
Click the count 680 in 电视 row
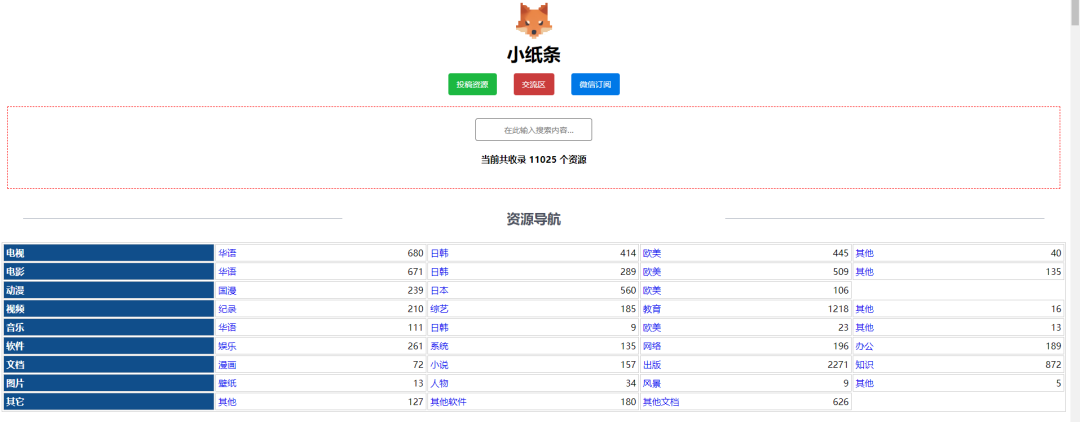[415, 253]
